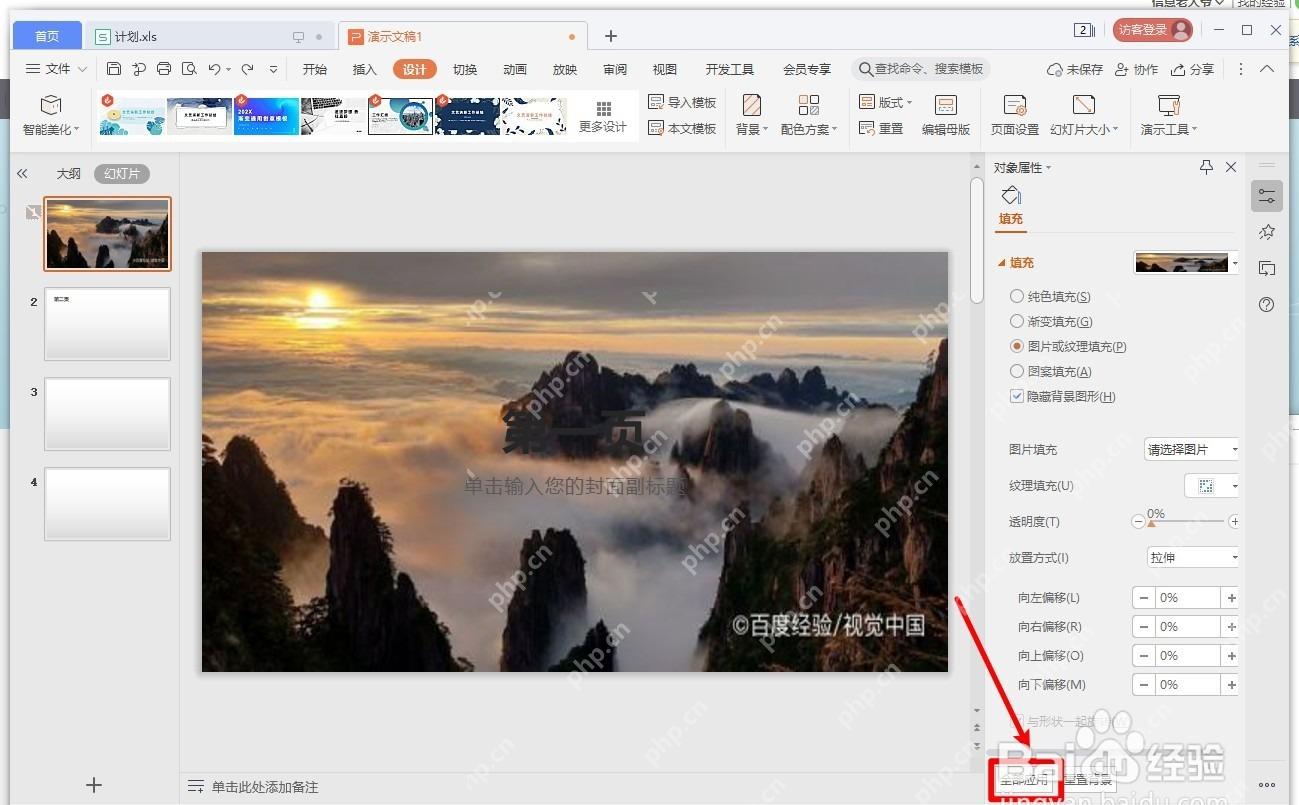Click the 未保存 status button
1299x805 pixels.
click(1075, 69)
